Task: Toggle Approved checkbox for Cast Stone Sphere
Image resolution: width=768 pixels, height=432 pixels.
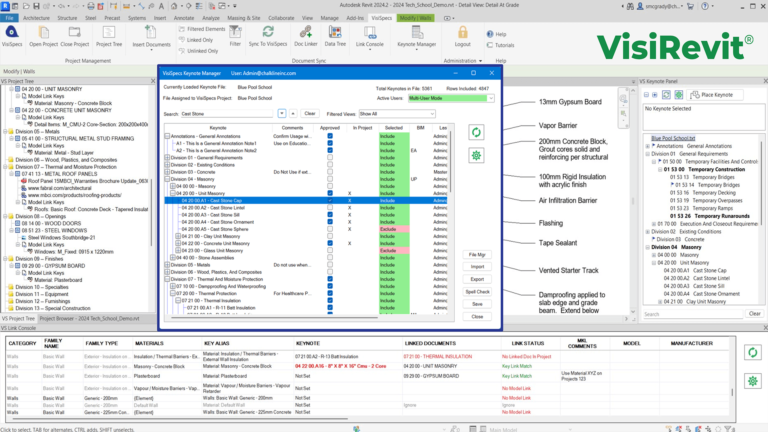Action: (x=330, y=228)
